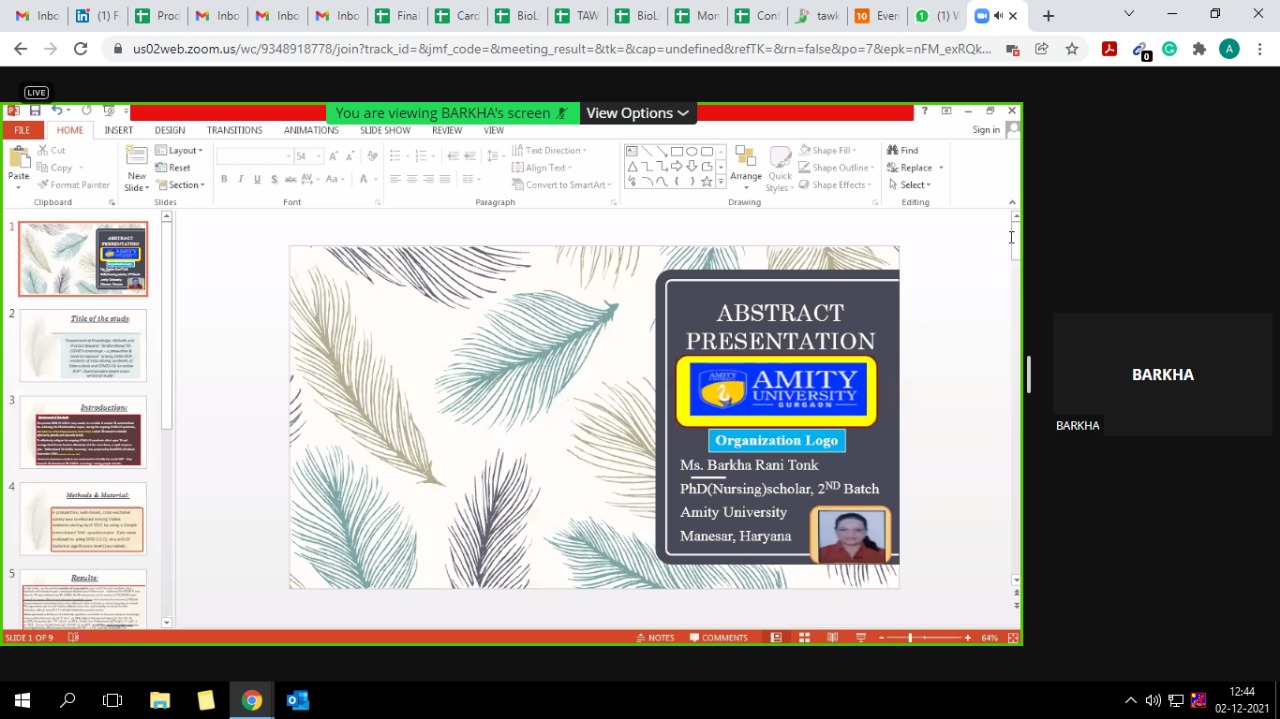Select the Text Box shape in gallery
The height and width of the screenshot is (719, 1280).
point(632,152)
